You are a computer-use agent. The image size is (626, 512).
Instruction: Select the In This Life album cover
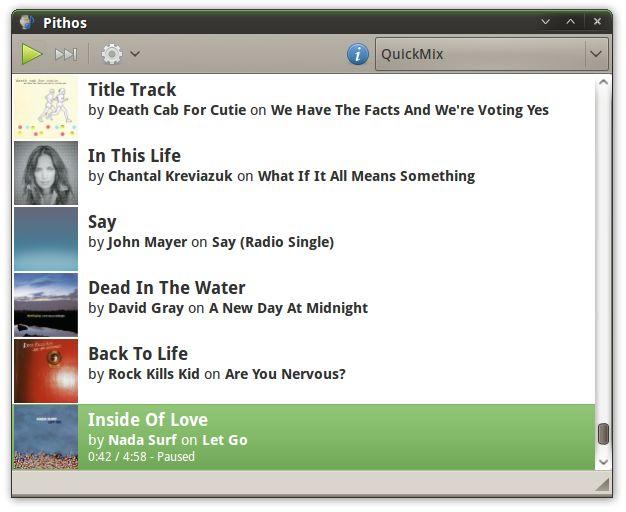pos(46,173)
